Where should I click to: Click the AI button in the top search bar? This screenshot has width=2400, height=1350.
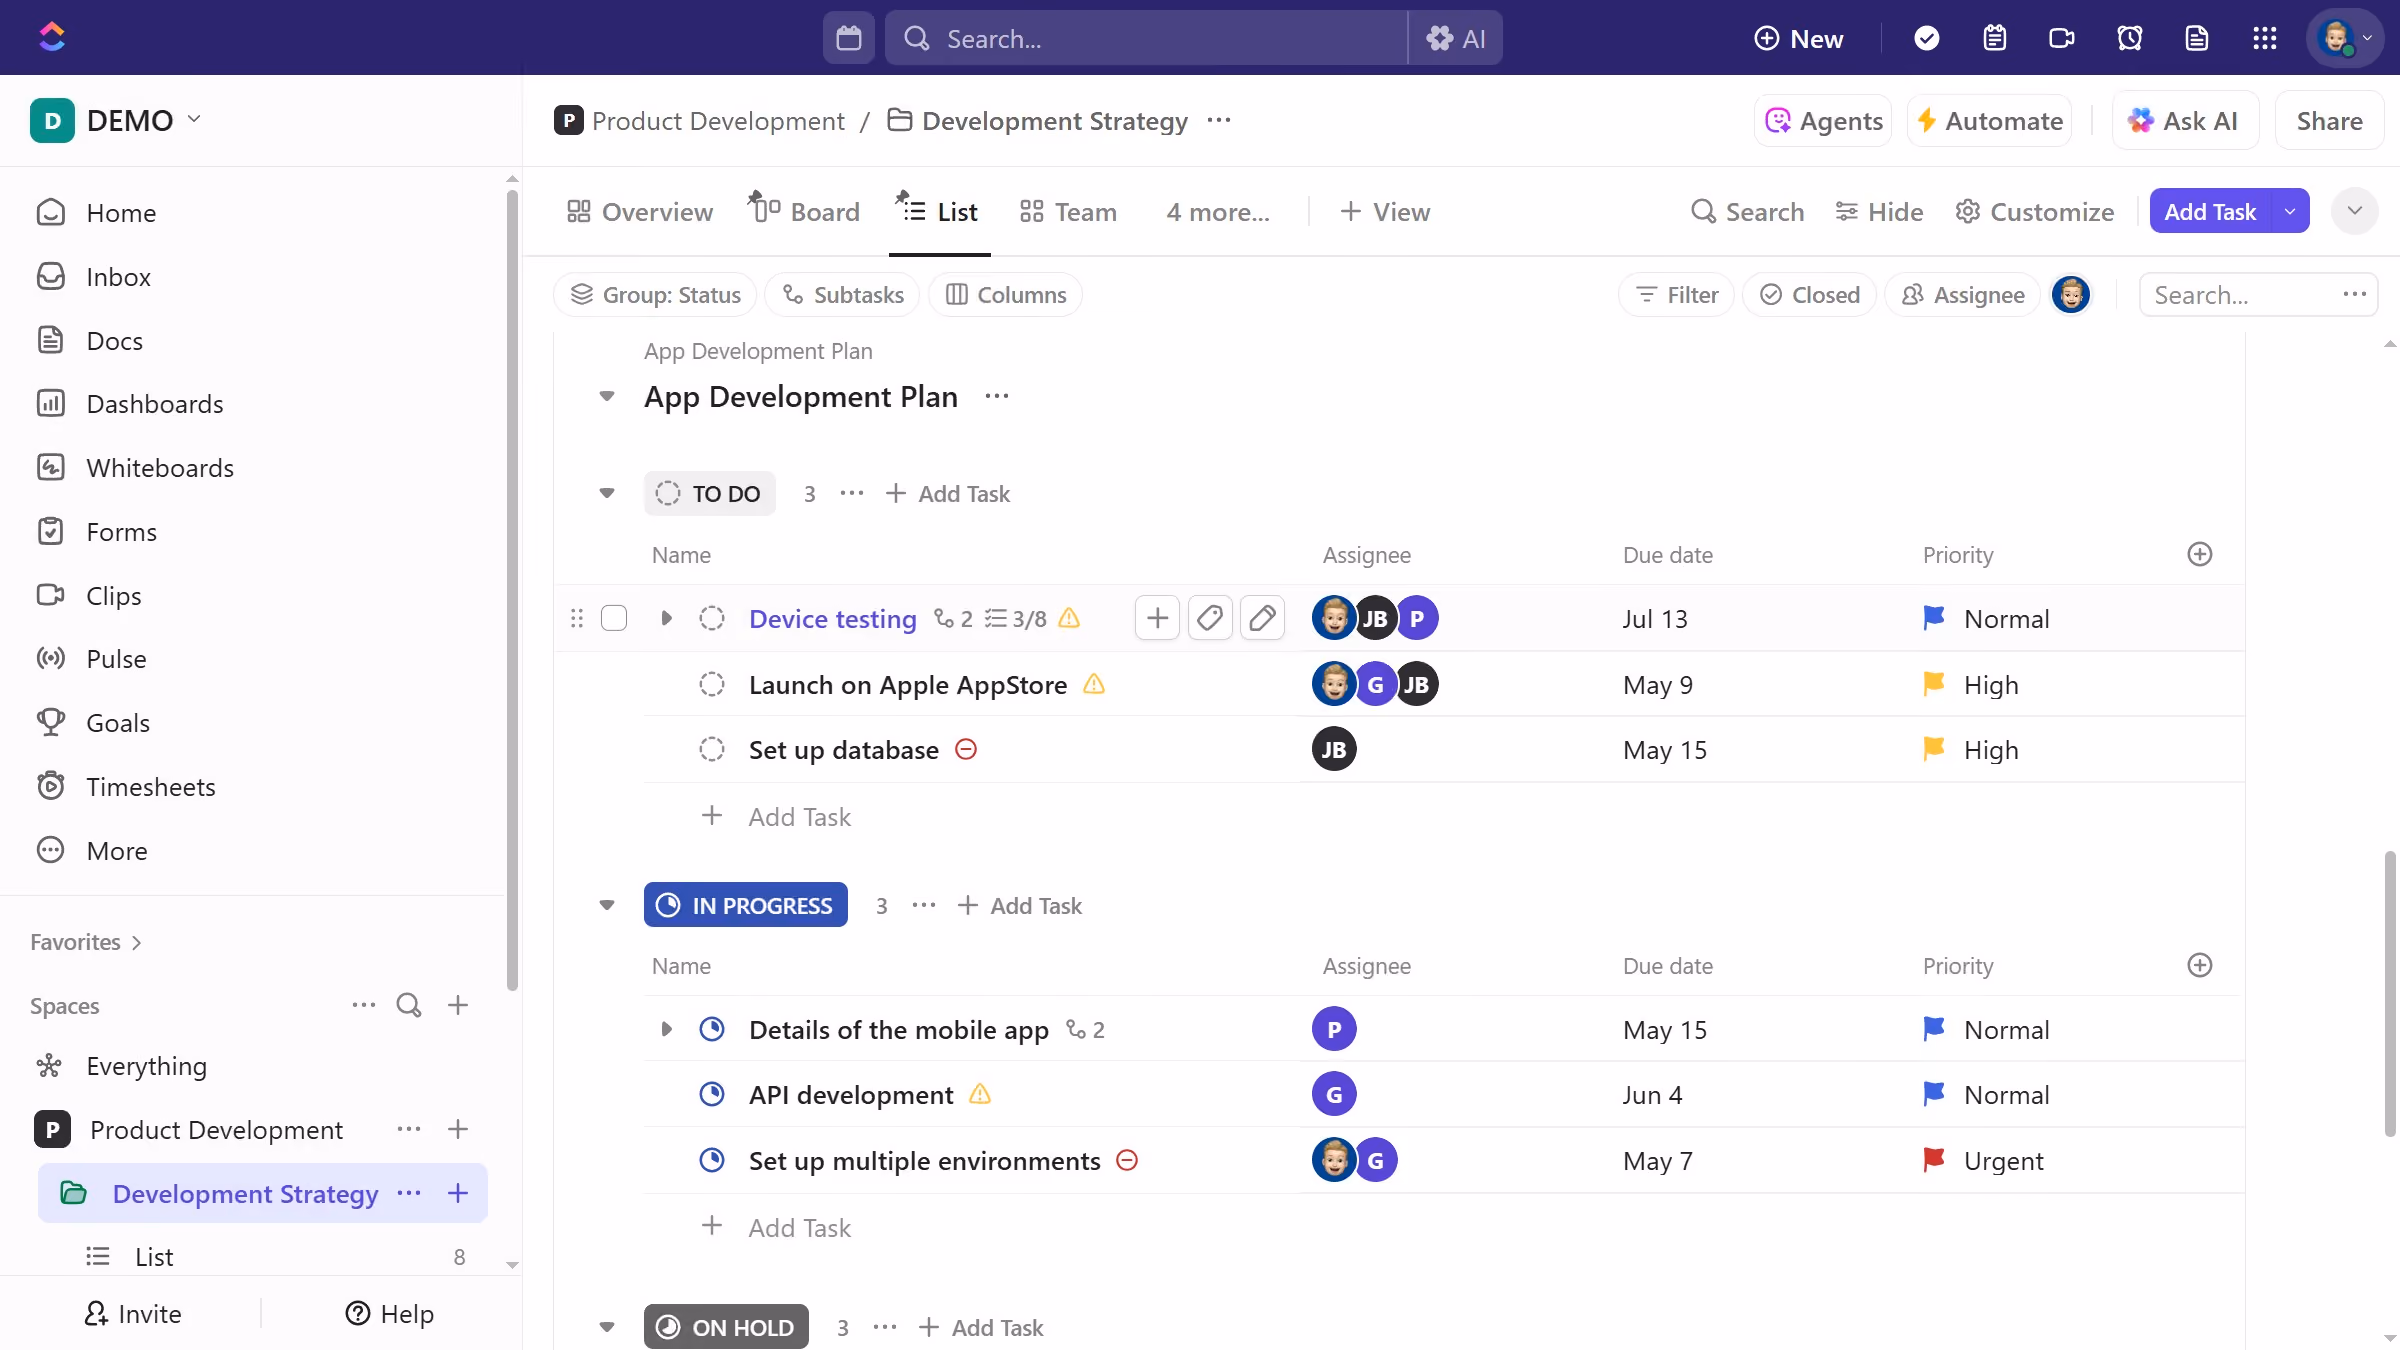1455,38
